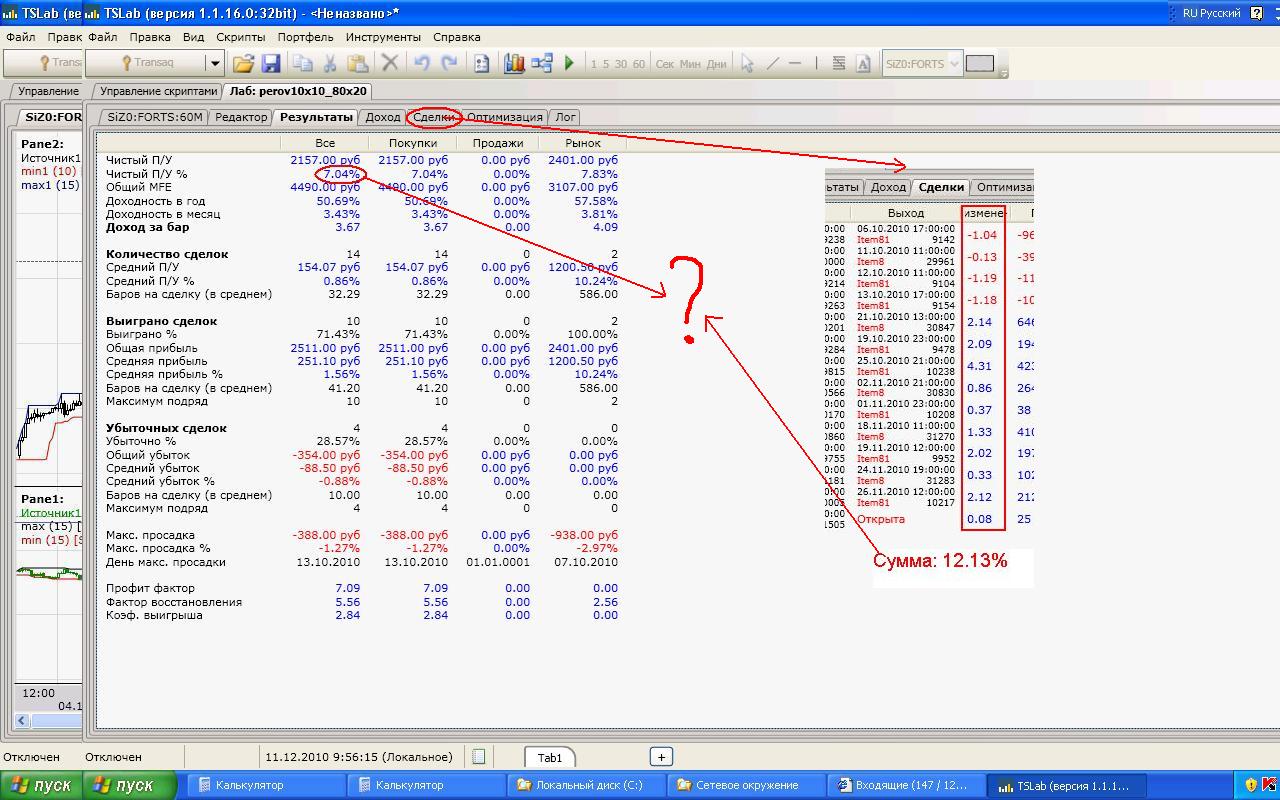Click the text label 'A' tool icon
Viewport: 1280px width, 800px height.
[864, 63]
